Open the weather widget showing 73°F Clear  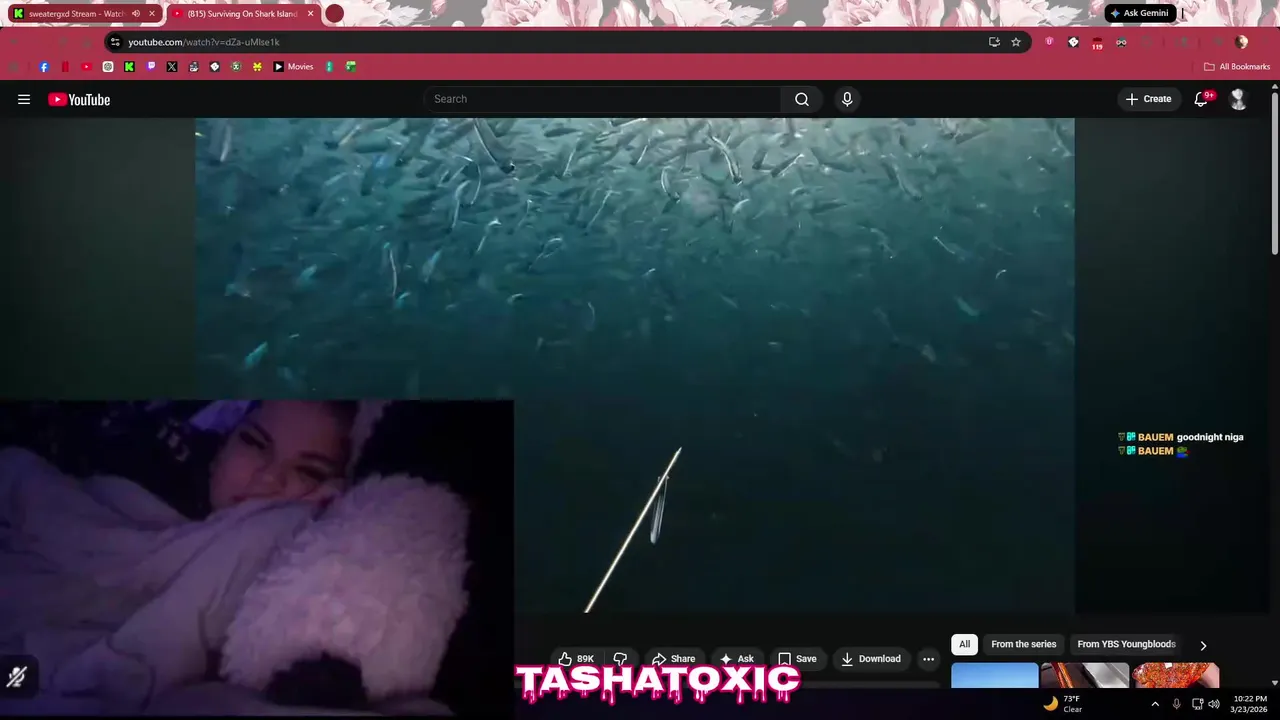[x=1062, y=704]
